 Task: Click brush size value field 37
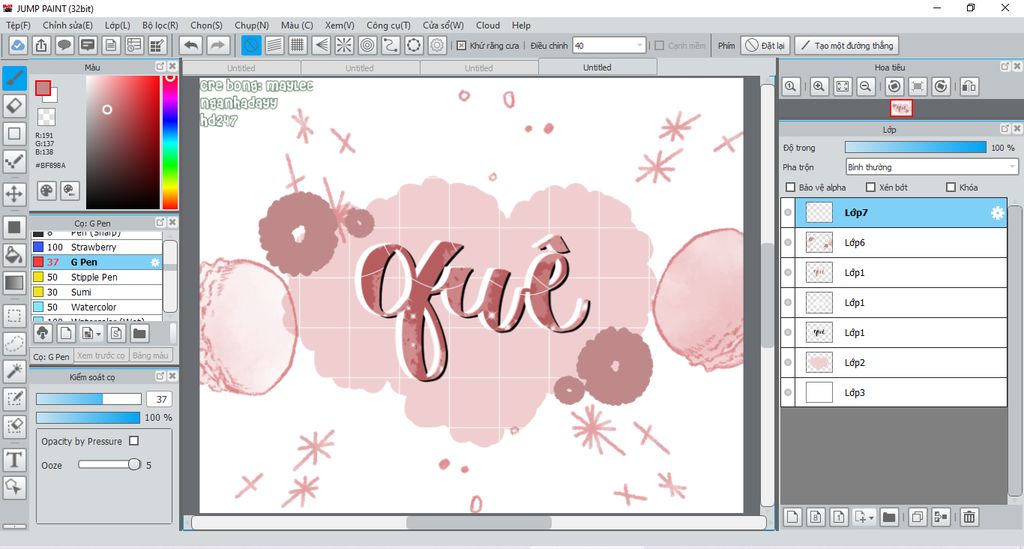click(160, 399)
